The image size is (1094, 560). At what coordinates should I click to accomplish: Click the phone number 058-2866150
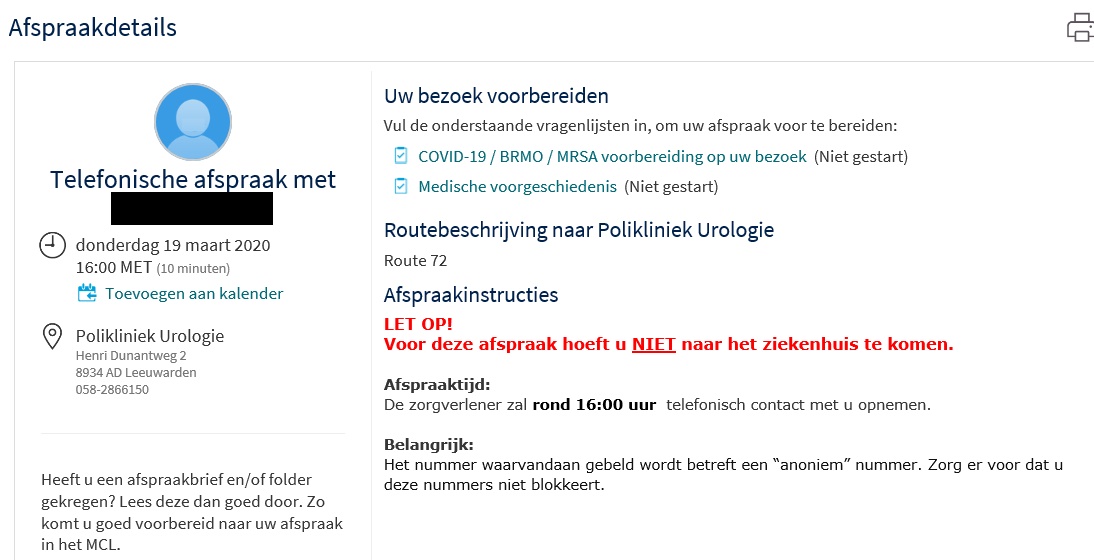coord(112,390)
